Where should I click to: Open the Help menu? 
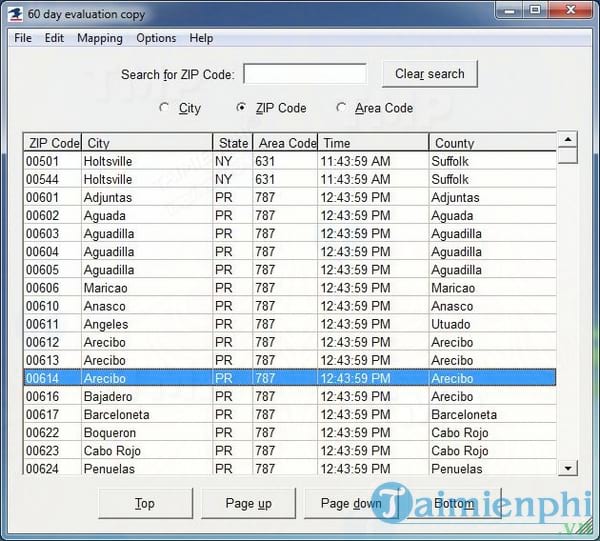point(201,38)
